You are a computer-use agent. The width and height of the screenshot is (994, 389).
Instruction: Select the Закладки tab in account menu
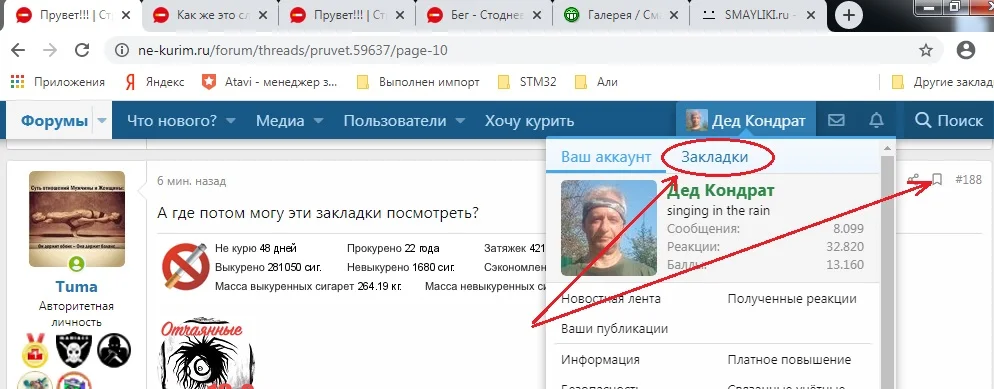[x=714, y=157]
